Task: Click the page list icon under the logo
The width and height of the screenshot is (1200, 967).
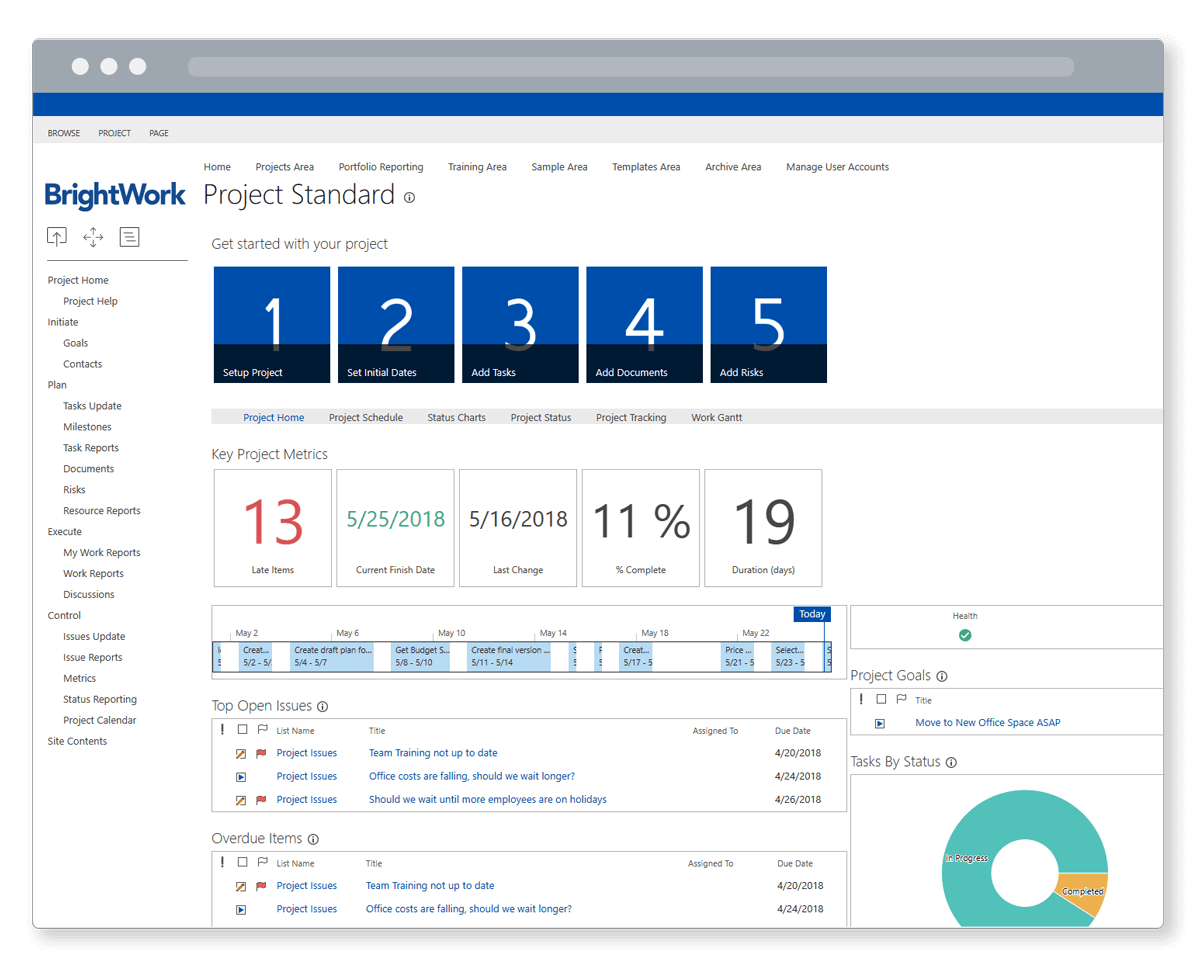Action: [x=129, y=237]
